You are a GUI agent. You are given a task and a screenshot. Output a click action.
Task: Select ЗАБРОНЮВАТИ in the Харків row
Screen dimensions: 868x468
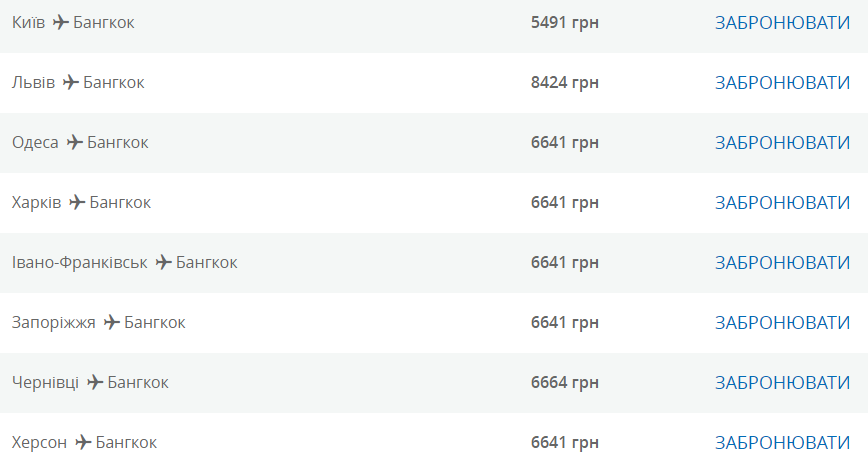click(x=782, y=202)
